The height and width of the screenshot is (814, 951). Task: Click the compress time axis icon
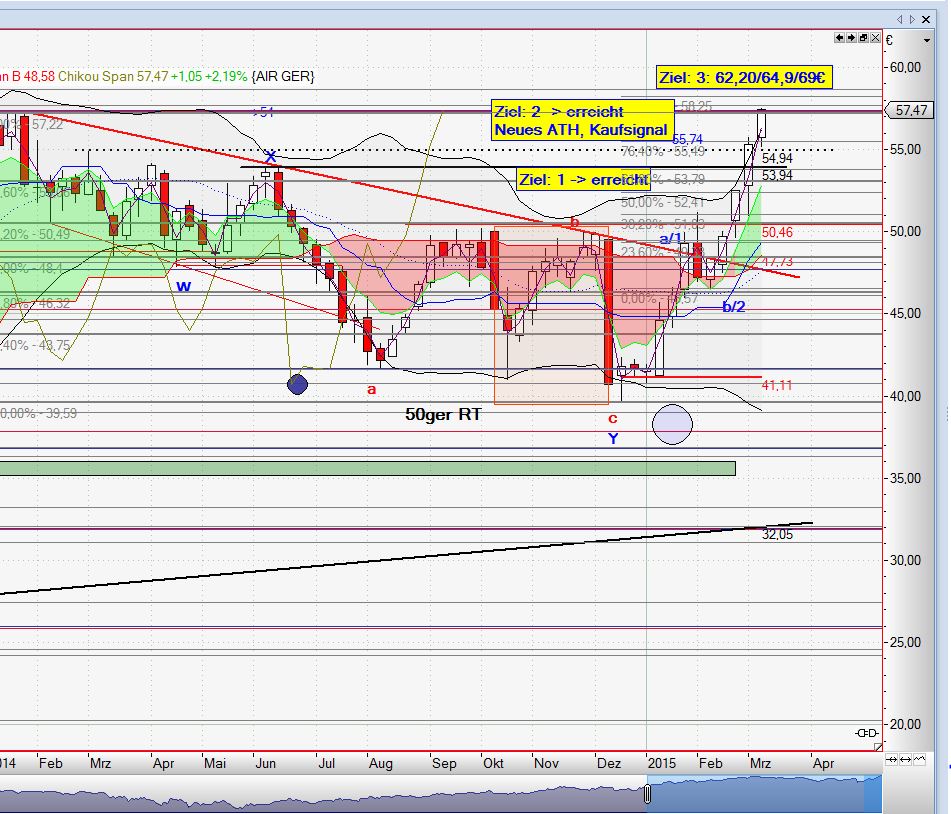[x=893, y=761]
